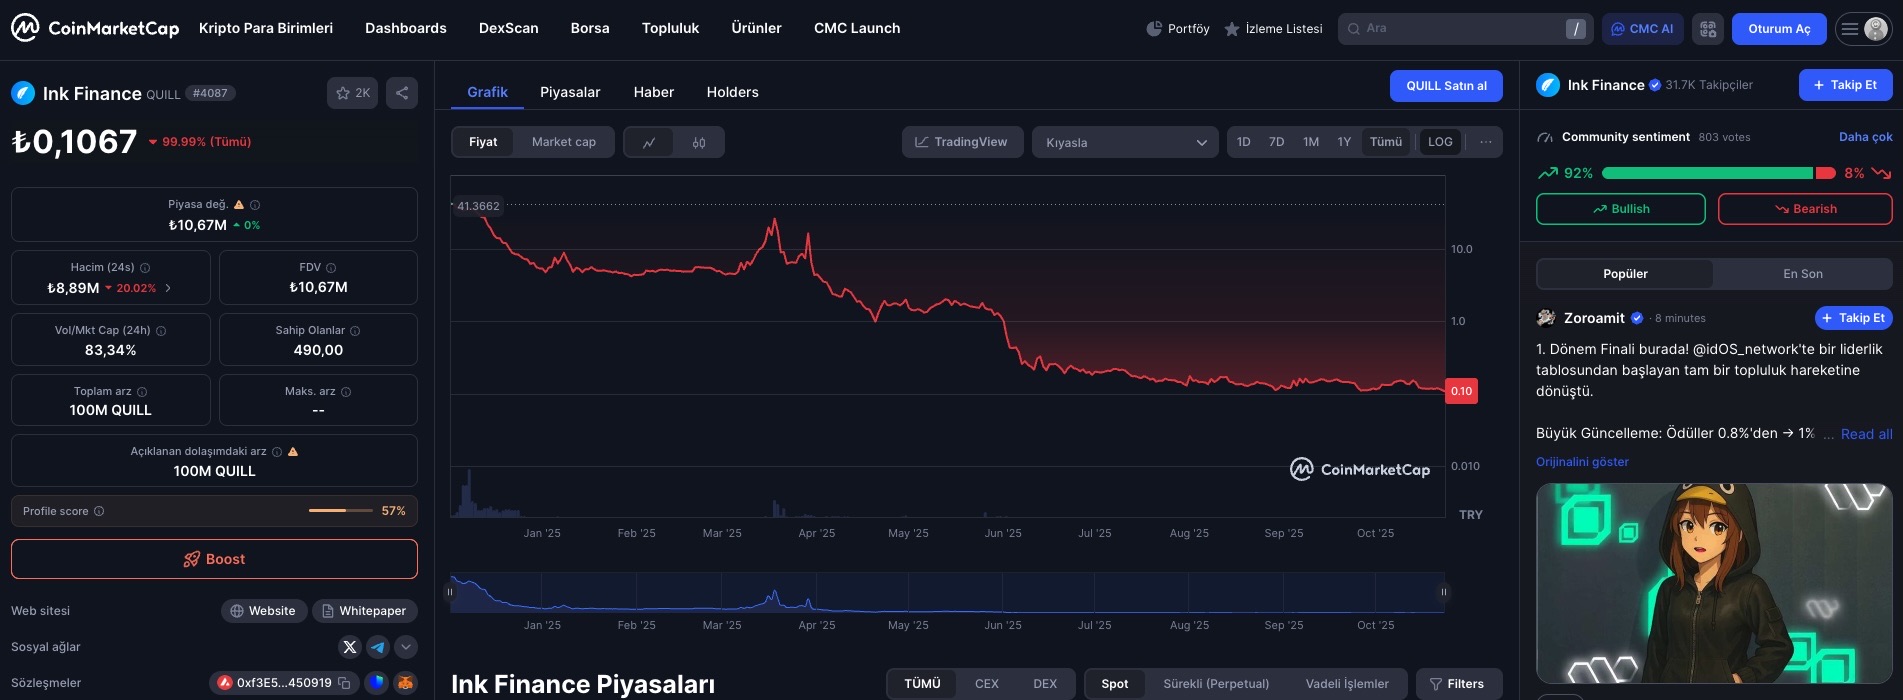Select the 1Y time range

[1344, 142]
